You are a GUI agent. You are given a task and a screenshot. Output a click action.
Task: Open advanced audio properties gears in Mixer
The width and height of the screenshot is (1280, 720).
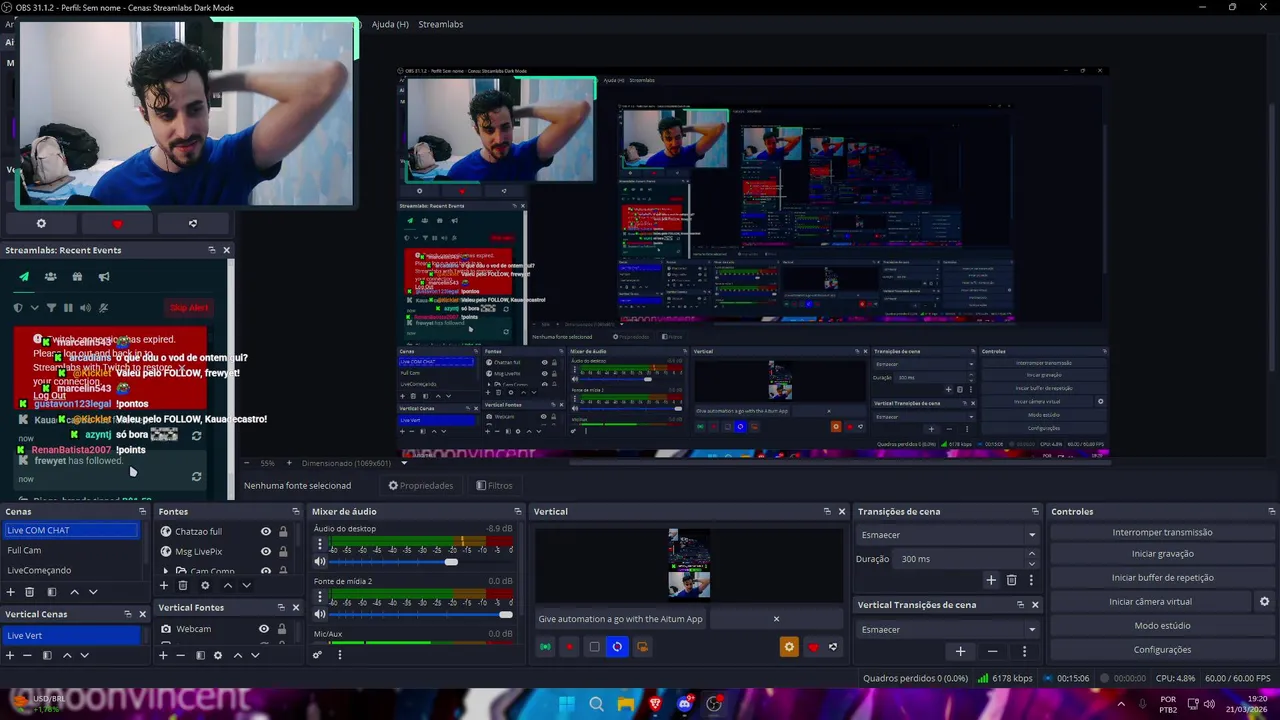pyautogui.click(x=317, y=655)
